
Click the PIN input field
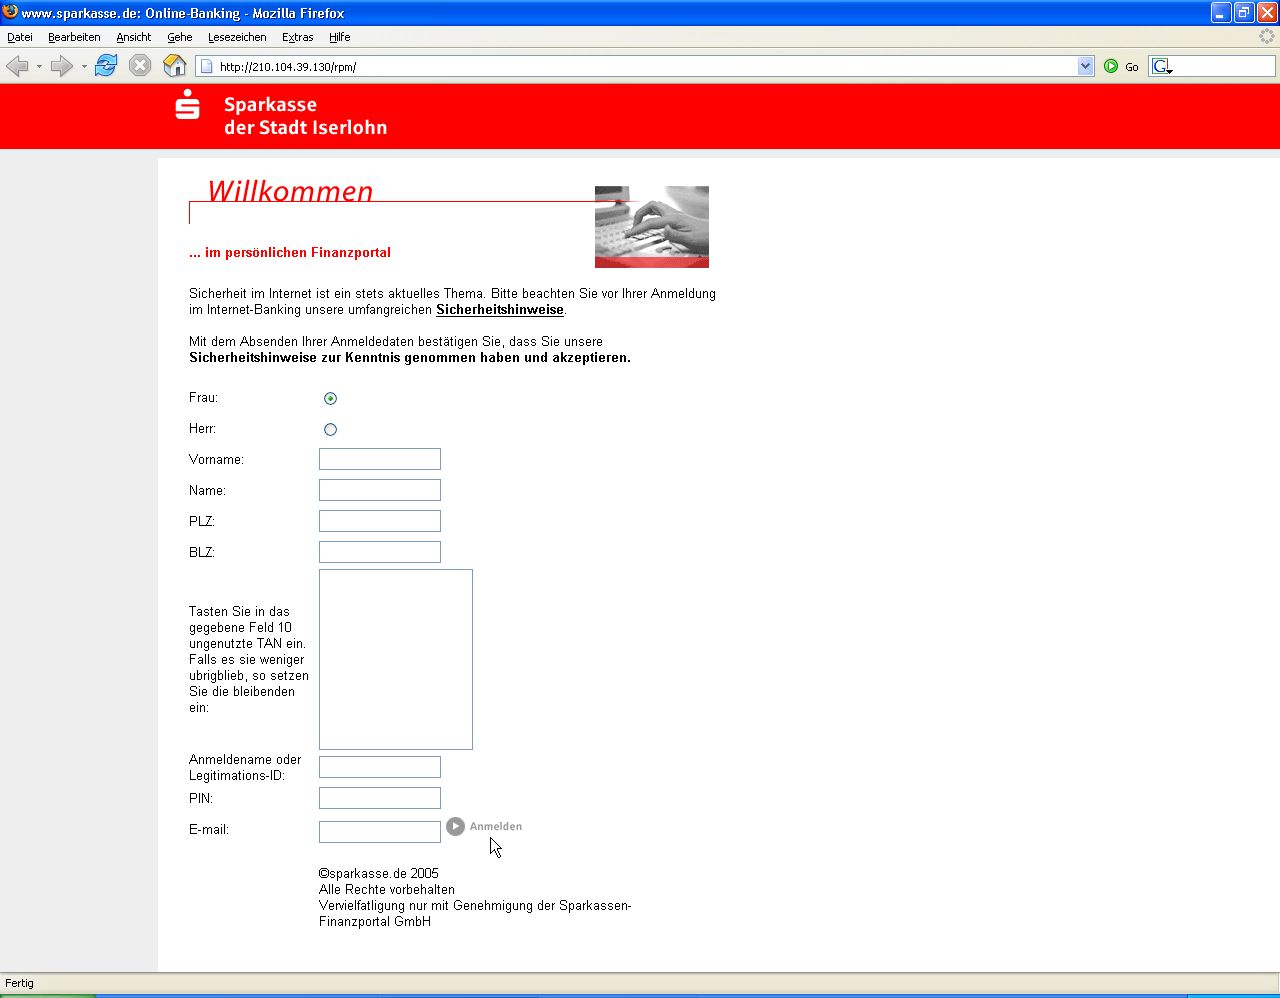(380, 798)
